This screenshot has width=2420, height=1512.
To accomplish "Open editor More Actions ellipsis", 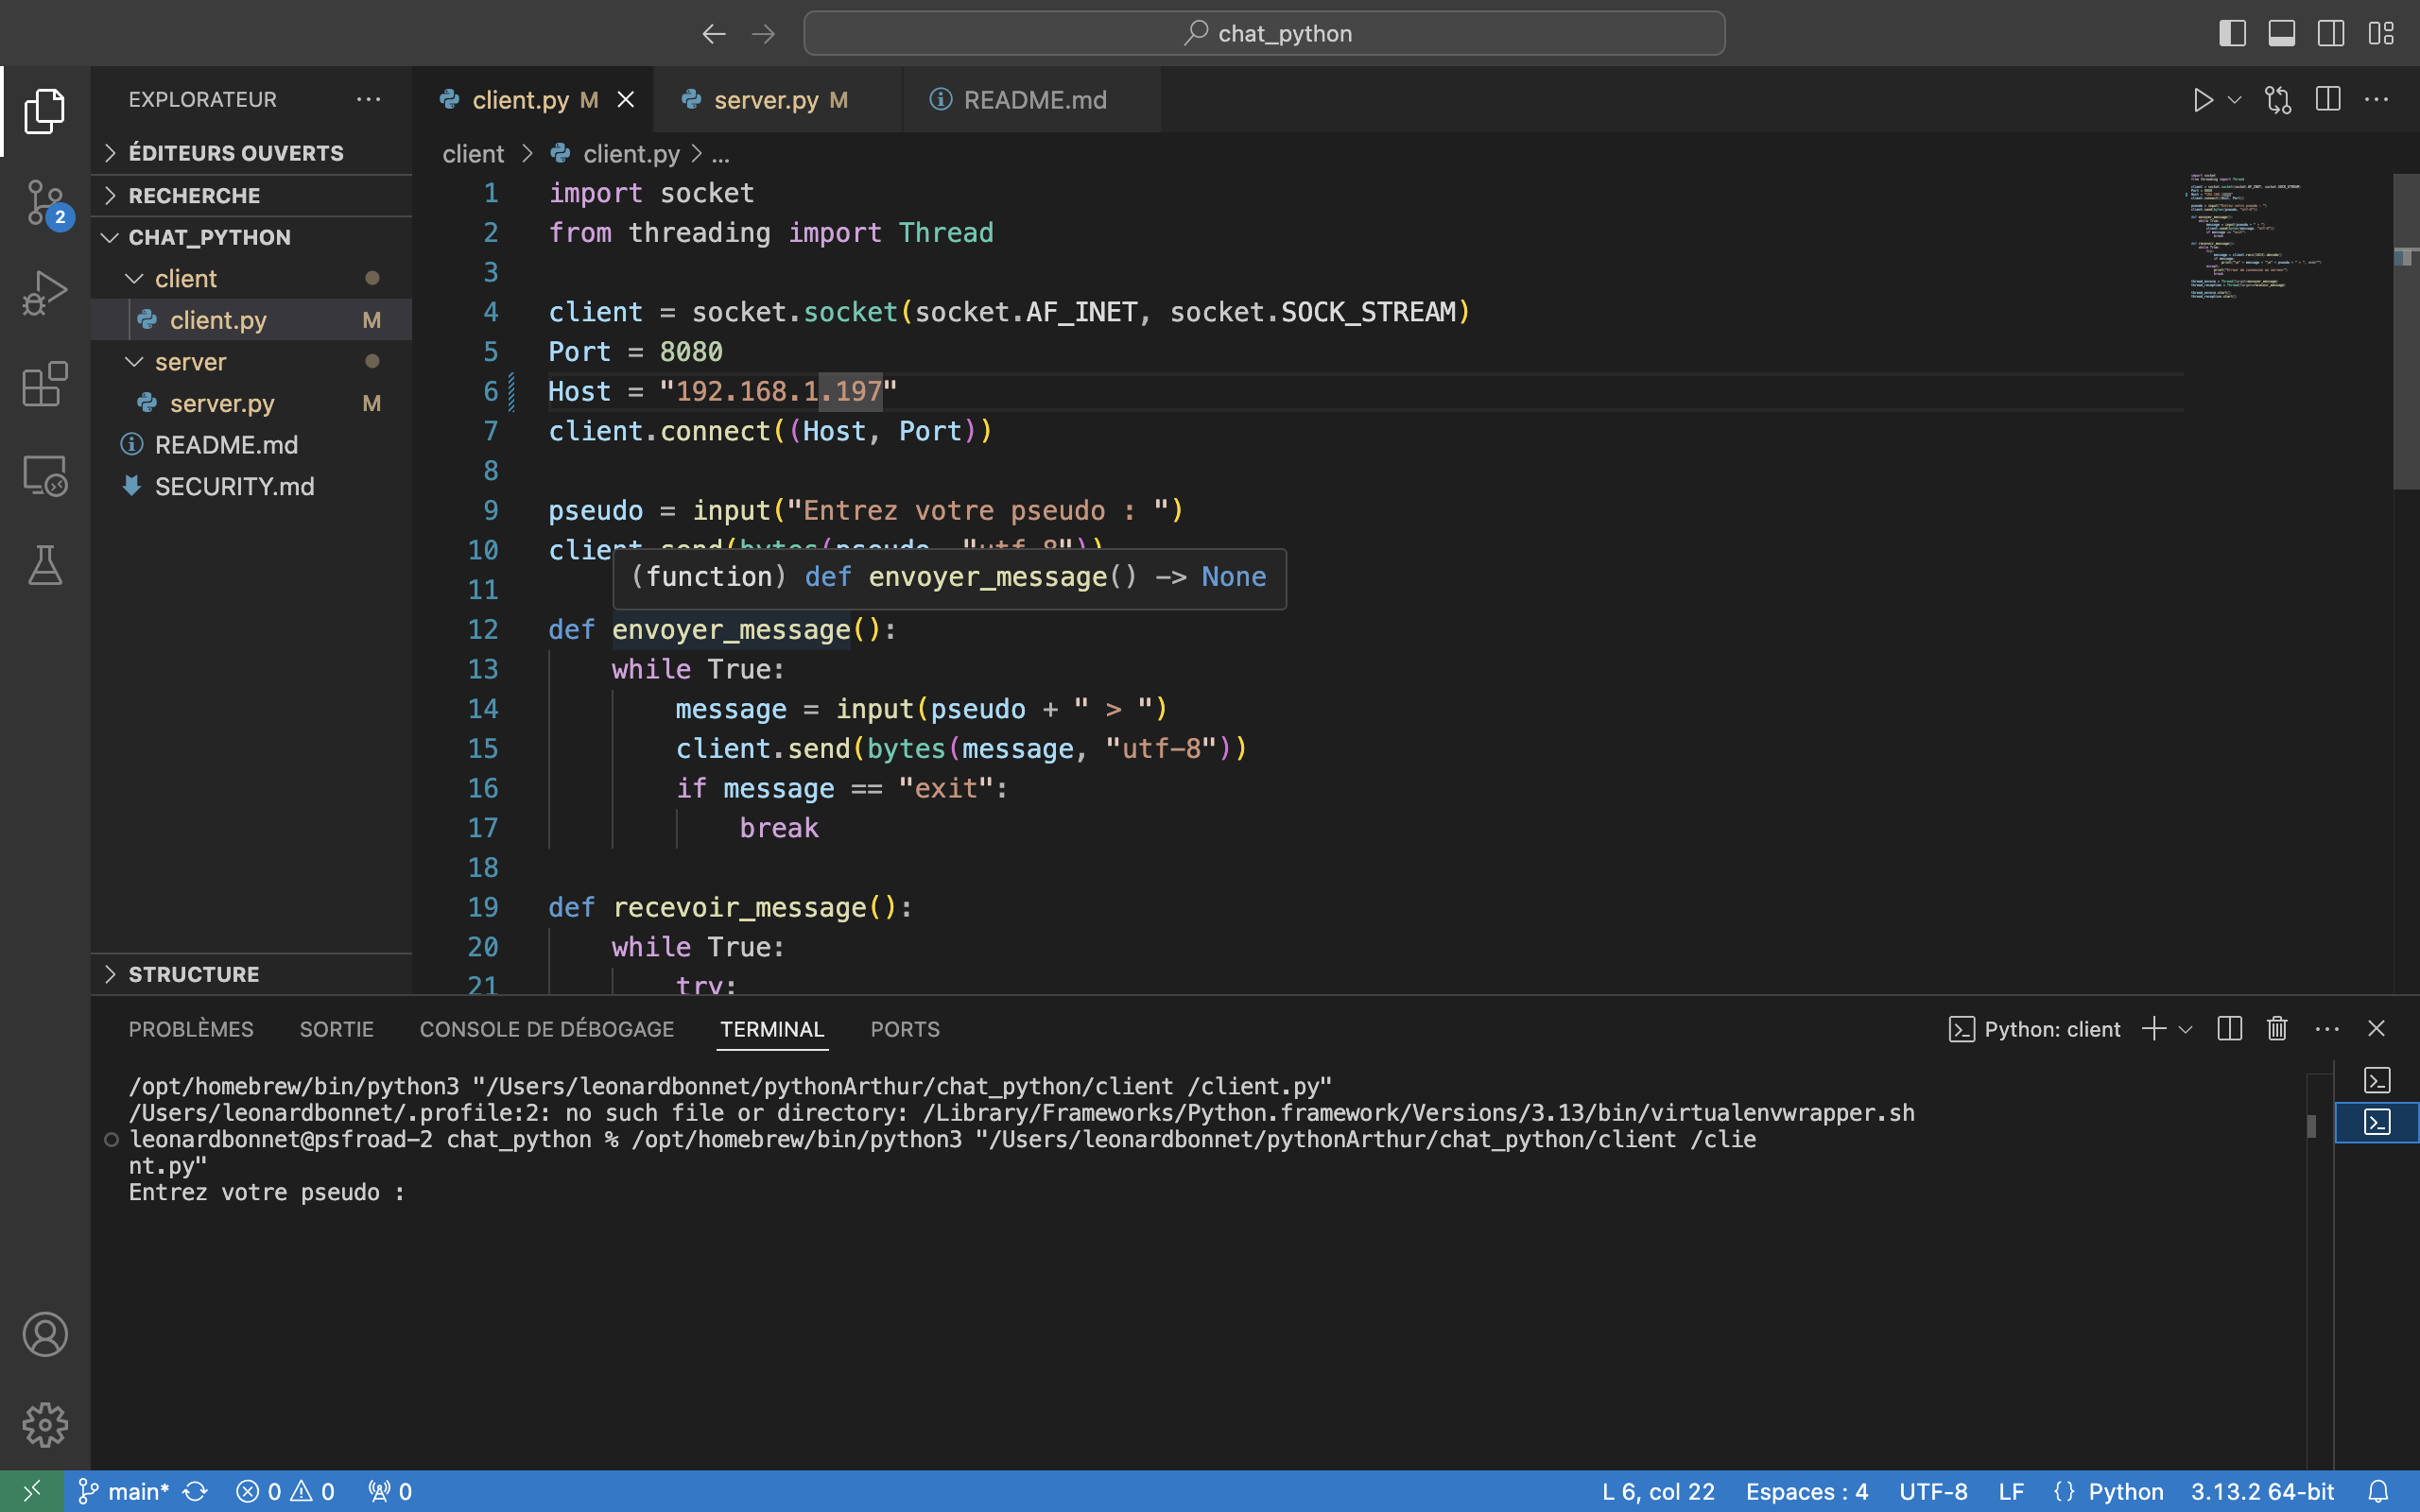I will pyautogui.click(x=2376, y=100).
